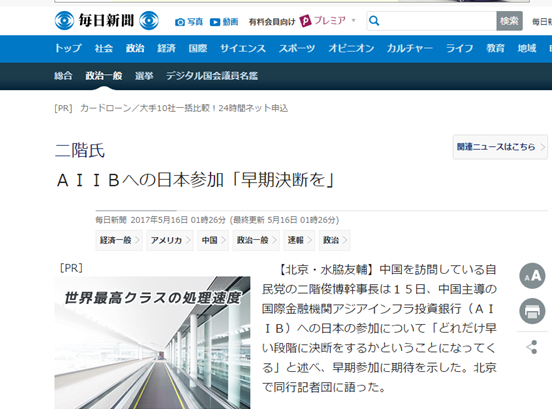
Task: Open the 経済 section
Action: pos(166,48)
